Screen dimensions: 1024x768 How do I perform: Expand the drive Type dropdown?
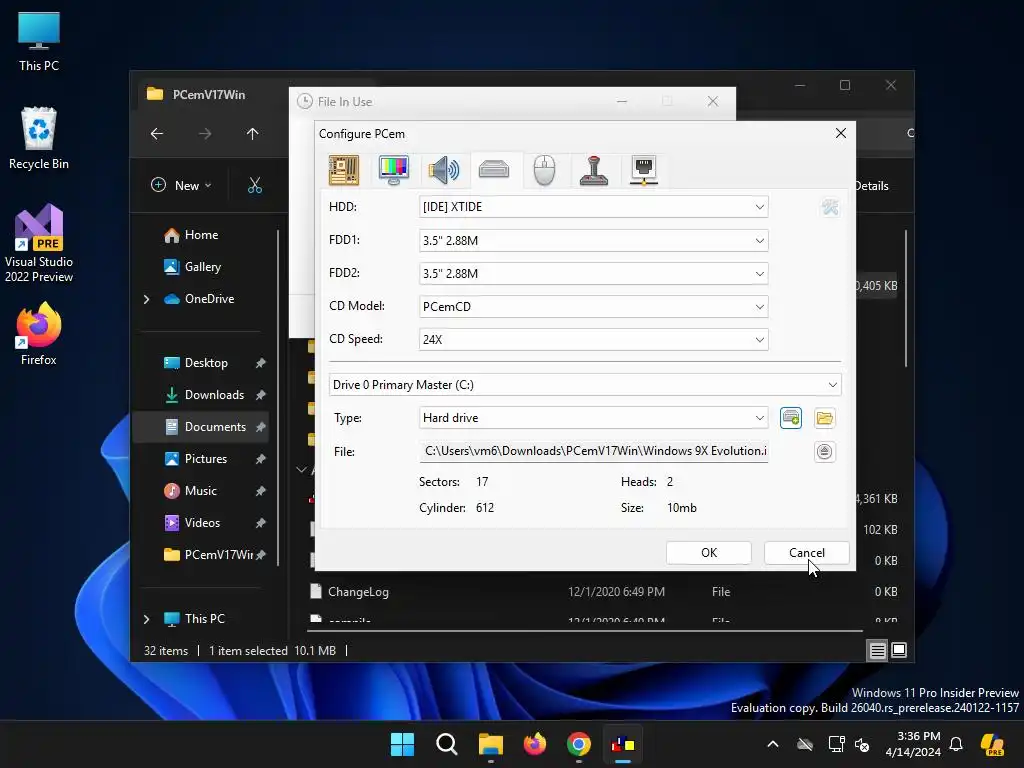click(593, 418)
